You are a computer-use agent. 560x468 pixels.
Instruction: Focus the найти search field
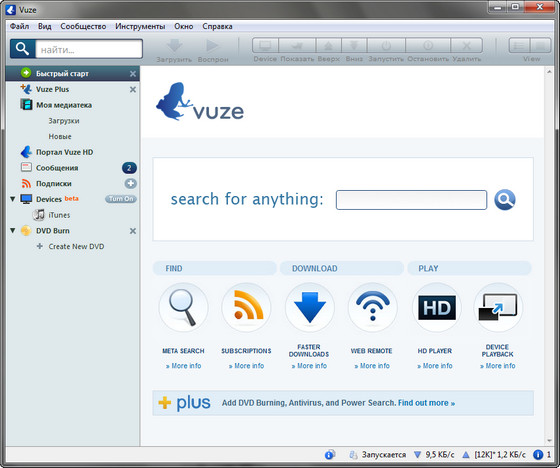pos(89,49)
